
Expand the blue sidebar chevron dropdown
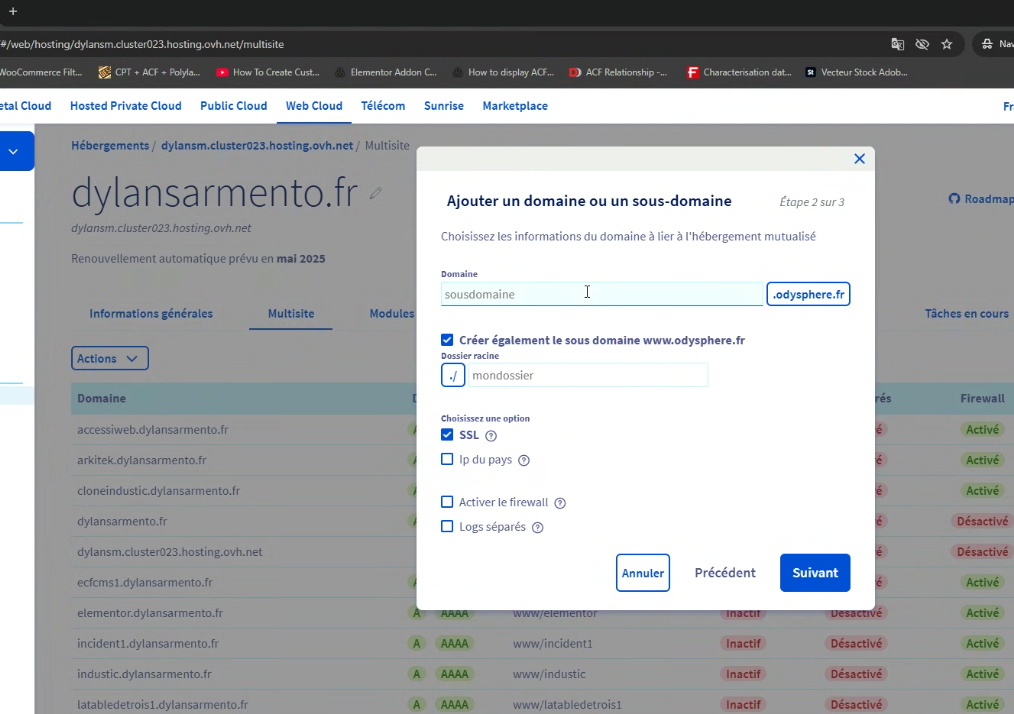tap(14, 152)
